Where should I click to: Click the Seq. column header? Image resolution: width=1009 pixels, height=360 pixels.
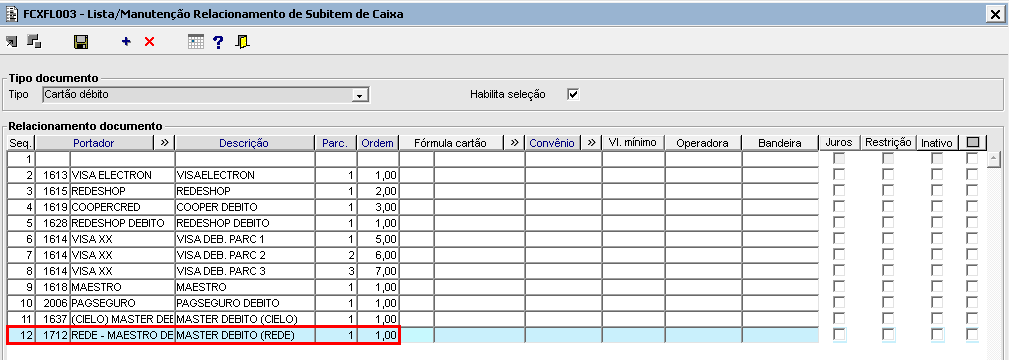click(x=21, y=142)
